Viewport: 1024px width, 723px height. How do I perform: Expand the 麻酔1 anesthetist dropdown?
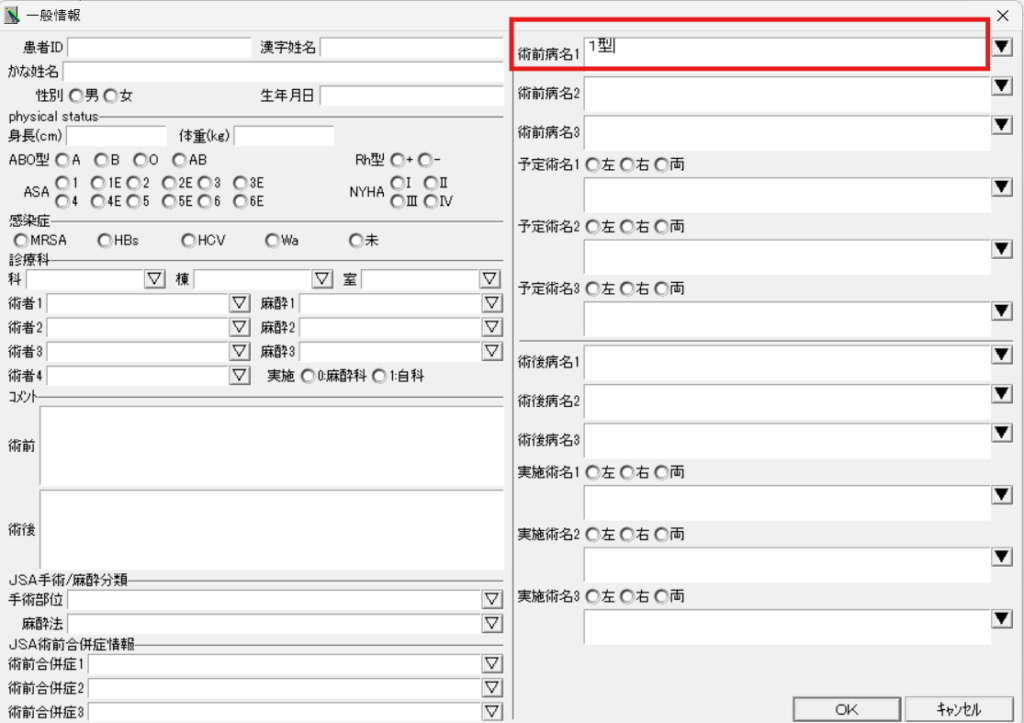(491, 303)
